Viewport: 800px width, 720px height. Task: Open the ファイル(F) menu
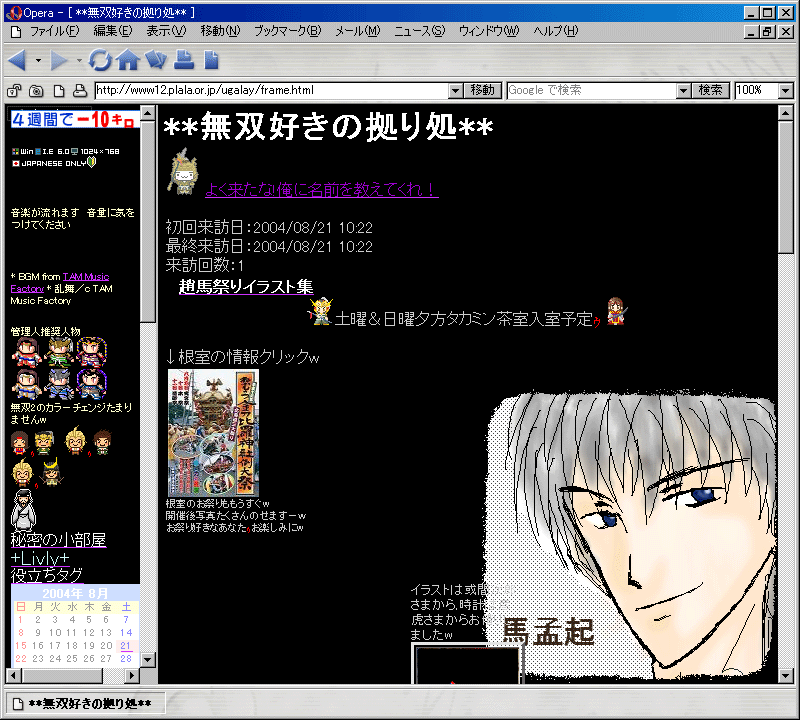pos(55,31)
